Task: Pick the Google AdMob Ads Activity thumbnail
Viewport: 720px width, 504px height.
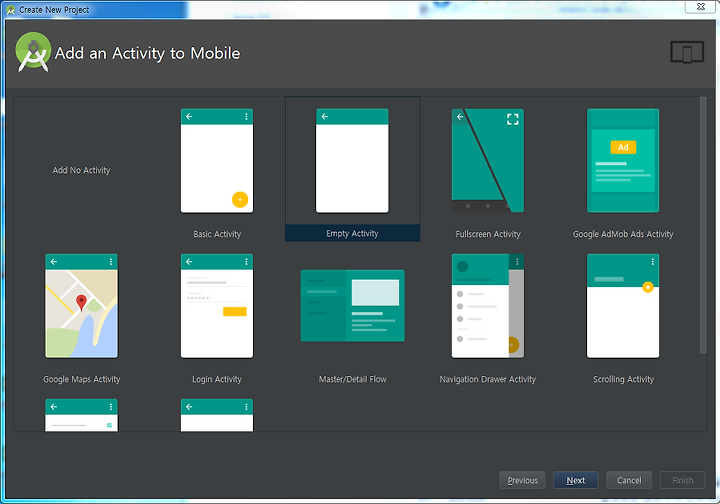Action: tap(623, 161)
